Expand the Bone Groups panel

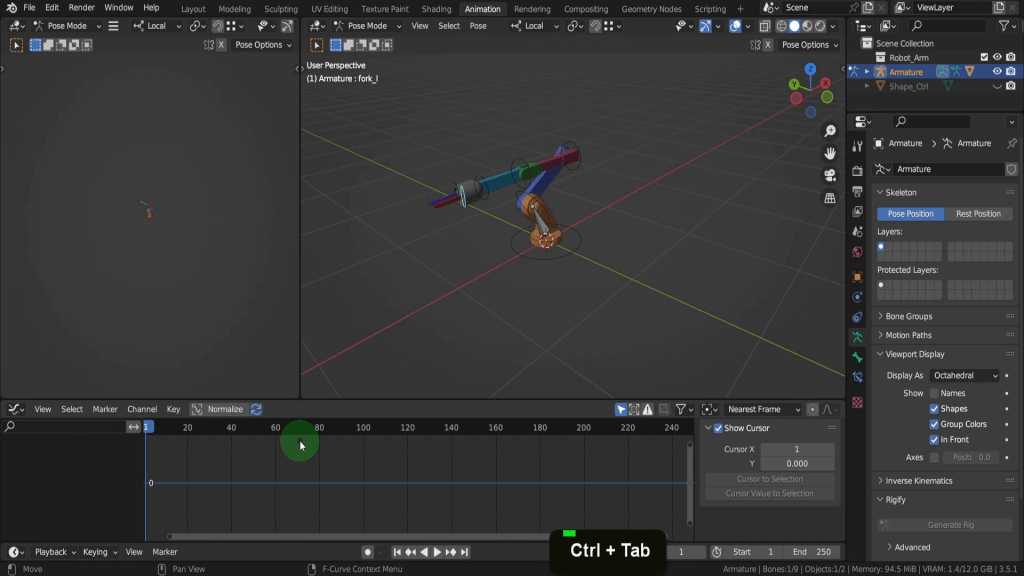coord(908,316)
